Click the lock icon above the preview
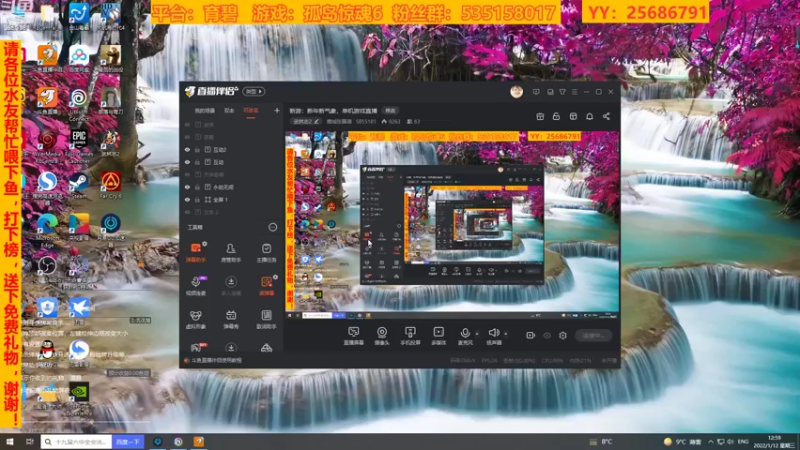This screenshot has height=450, width=800. 556,116
